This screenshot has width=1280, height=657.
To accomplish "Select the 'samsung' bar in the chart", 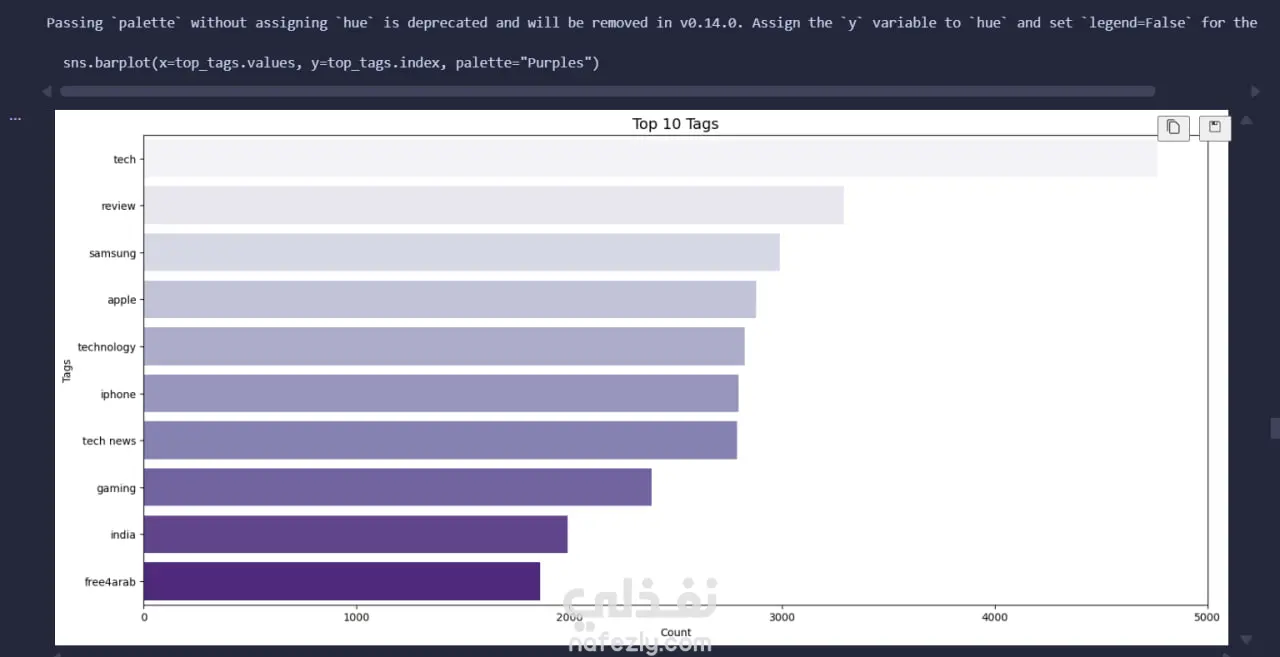I will (462, 253).
